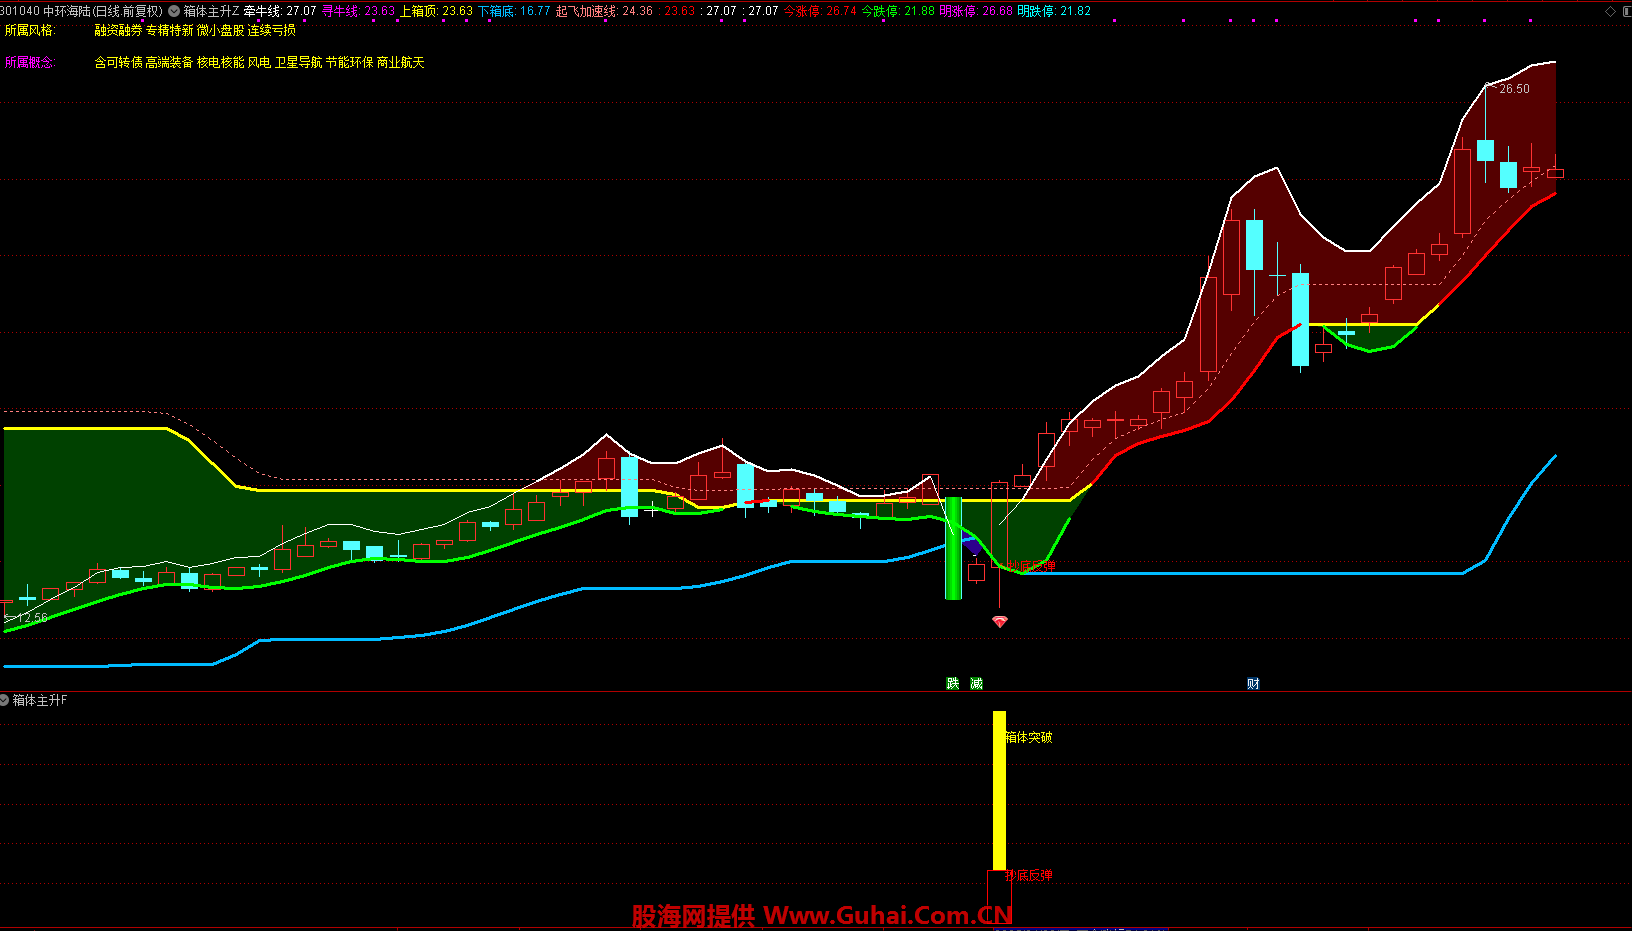This screenshot has width=1632, height=931.
Task: Click 高端装备 concept tag
Action: pyautogui.click(x=169, y=62)
